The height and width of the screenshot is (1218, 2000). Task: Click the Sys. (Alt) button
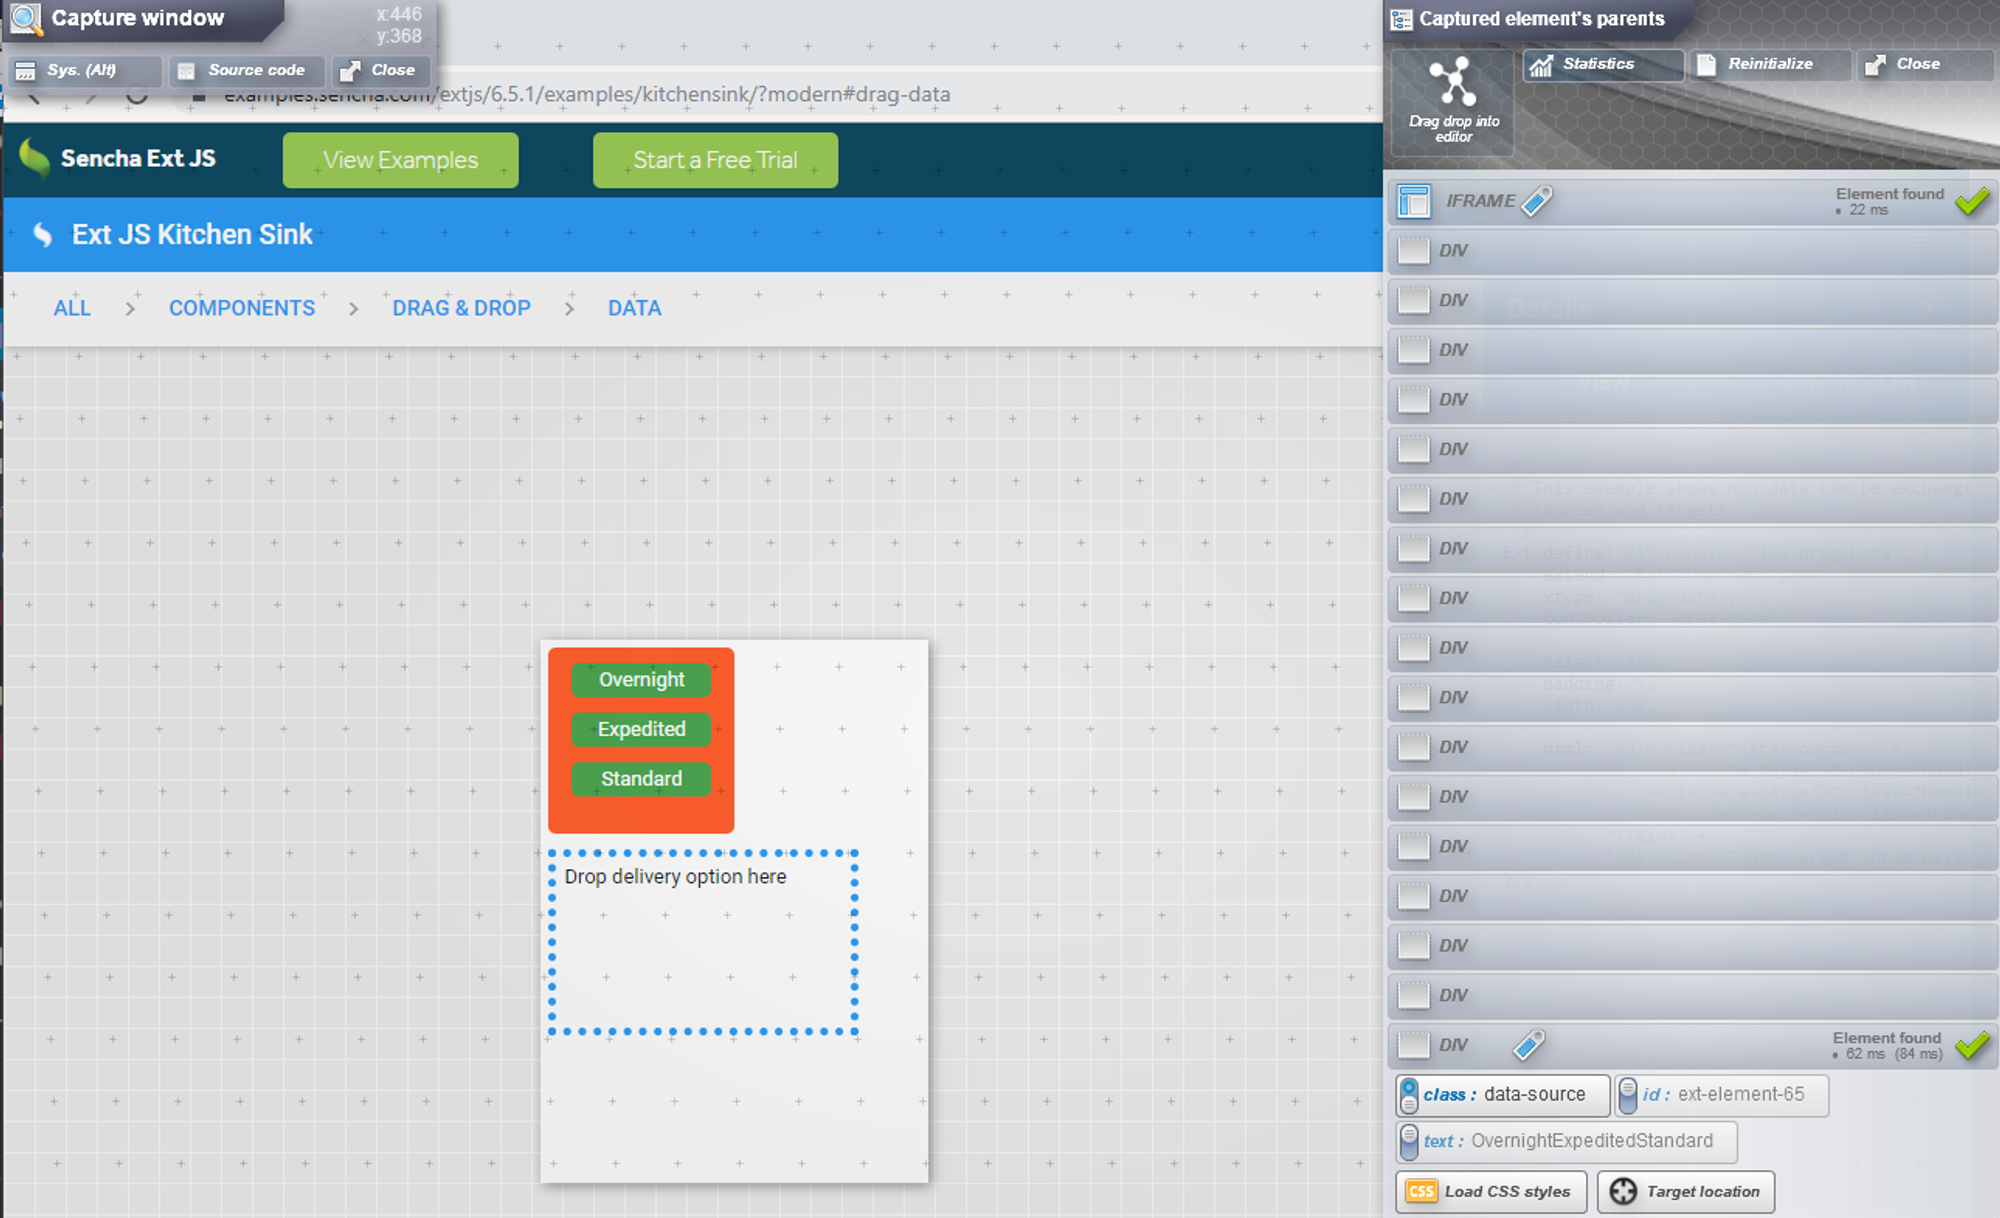pos(85,70)
